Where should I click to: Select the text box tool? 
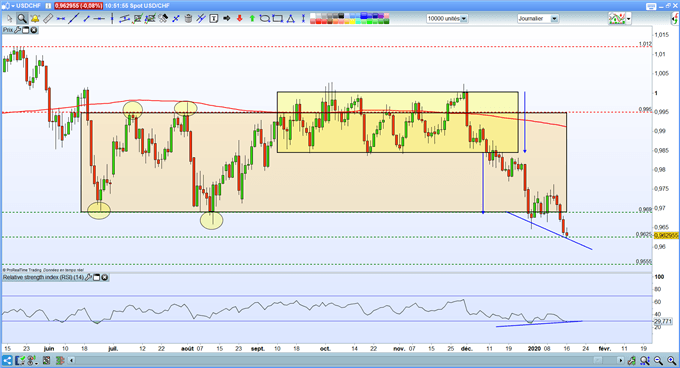[x=214, y=19]
